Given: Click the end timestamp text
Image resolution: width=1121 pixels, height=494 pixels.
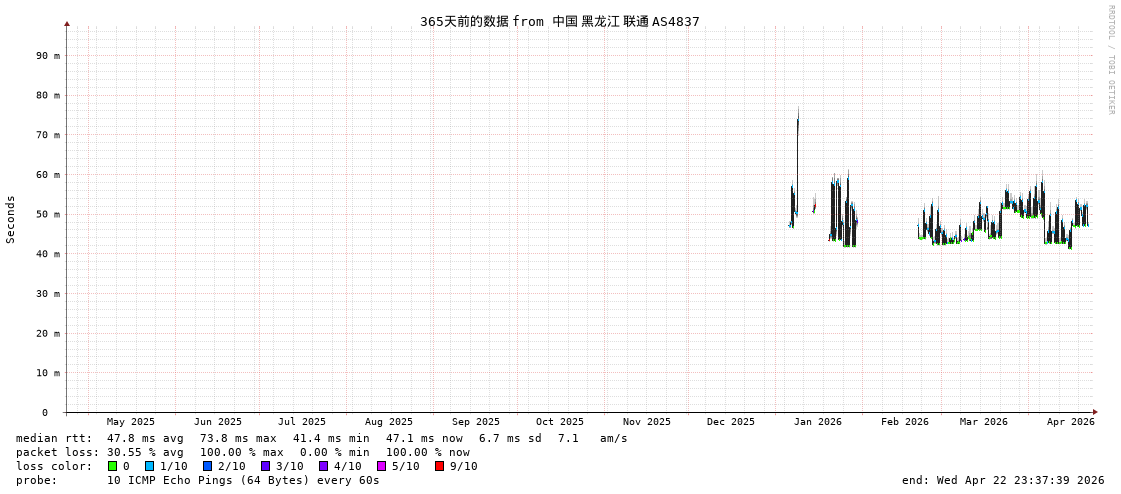Looking at the screenshot, I should (1002, 480).
